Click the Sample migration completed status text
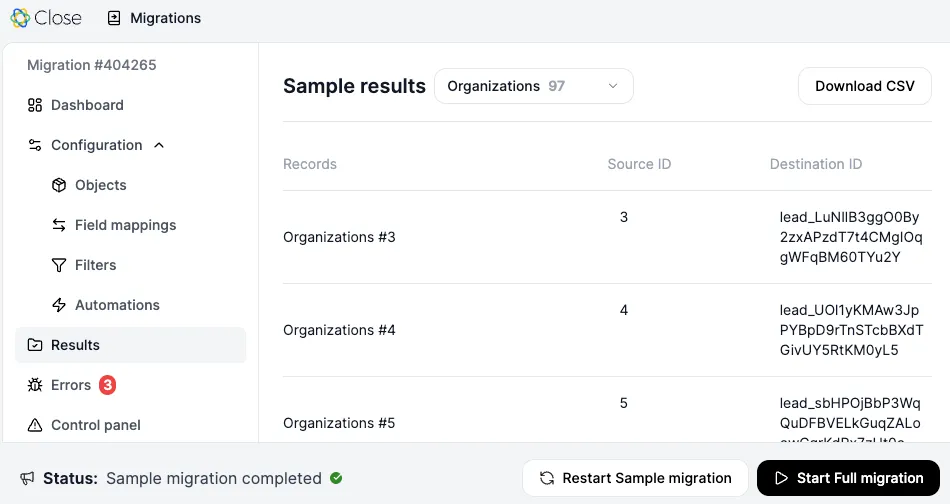 pos(214,479)
